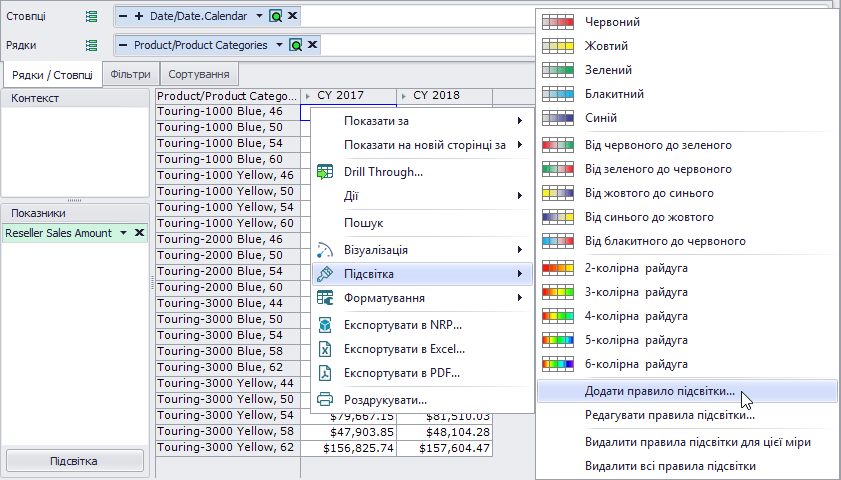Click the export to Excel icon
The height and width of the screenshot is (480, 841).
pyautogui.click(x=325, y=349)
